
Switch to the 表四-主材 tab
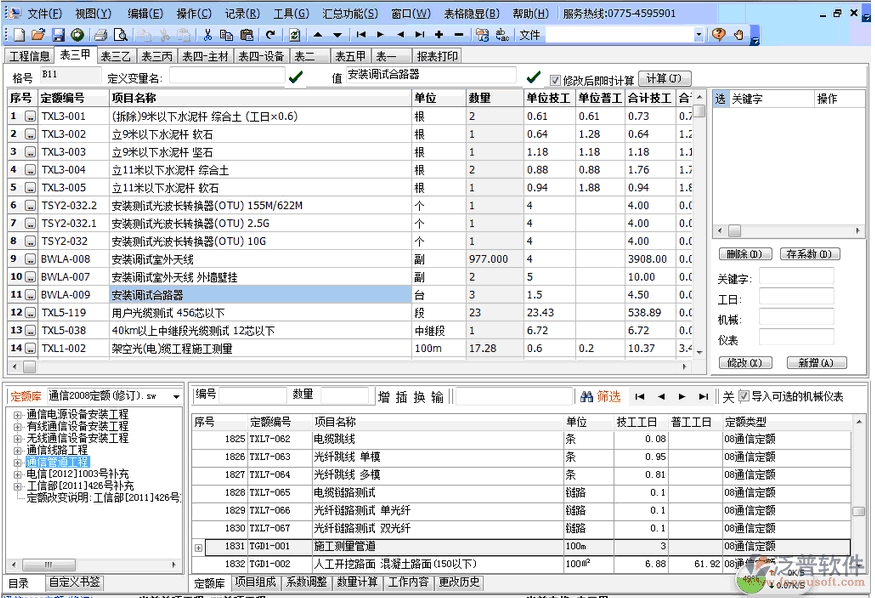pos(206,56)
